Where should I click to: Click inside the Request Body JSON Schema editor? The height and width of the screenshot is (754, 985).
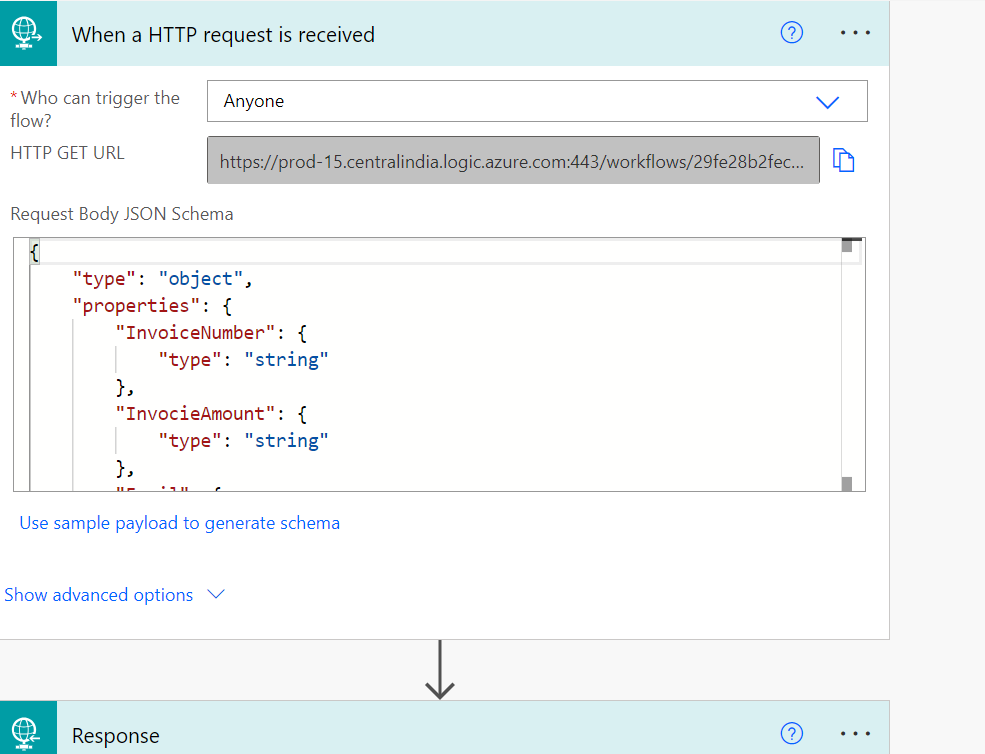[439, 364]
